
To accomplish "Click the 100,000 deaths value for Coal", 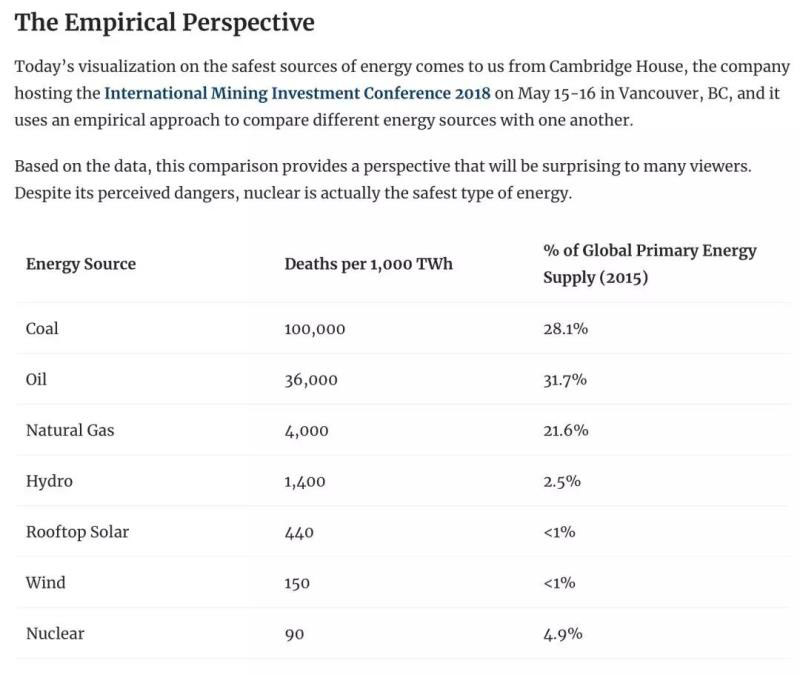I will (x=314, y=329).
